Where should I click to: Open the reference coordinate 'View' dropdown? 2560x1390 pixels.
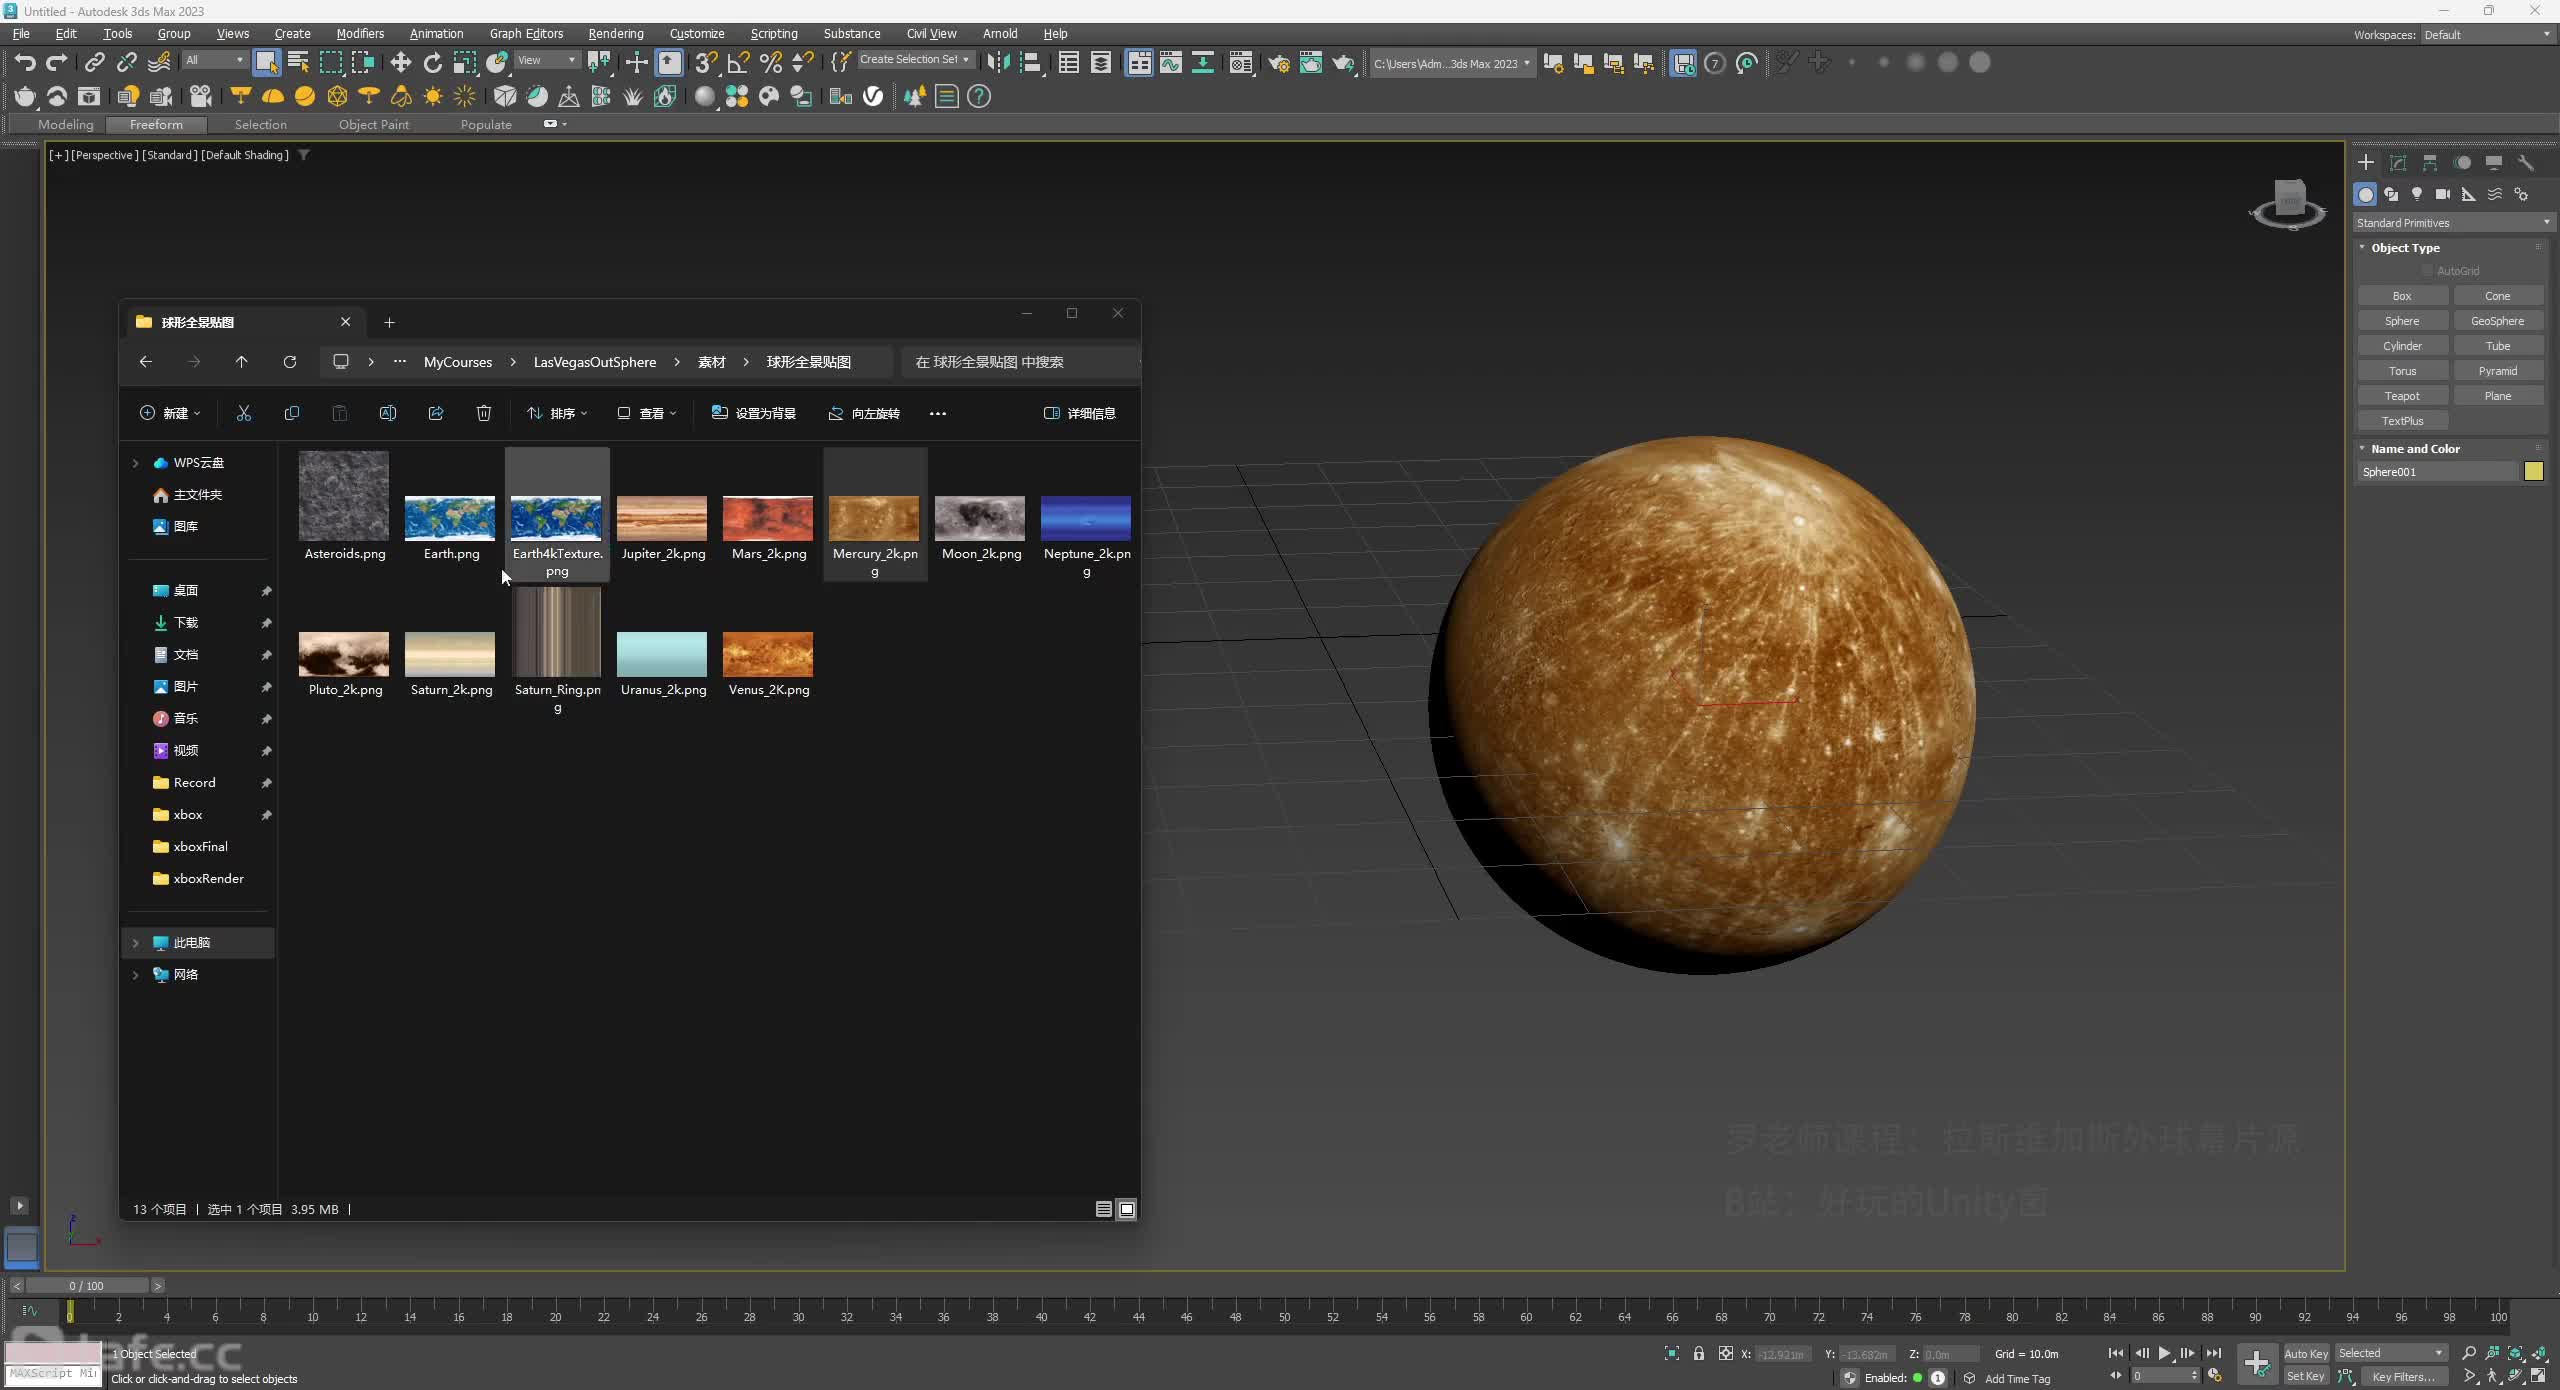coord(547,60)
